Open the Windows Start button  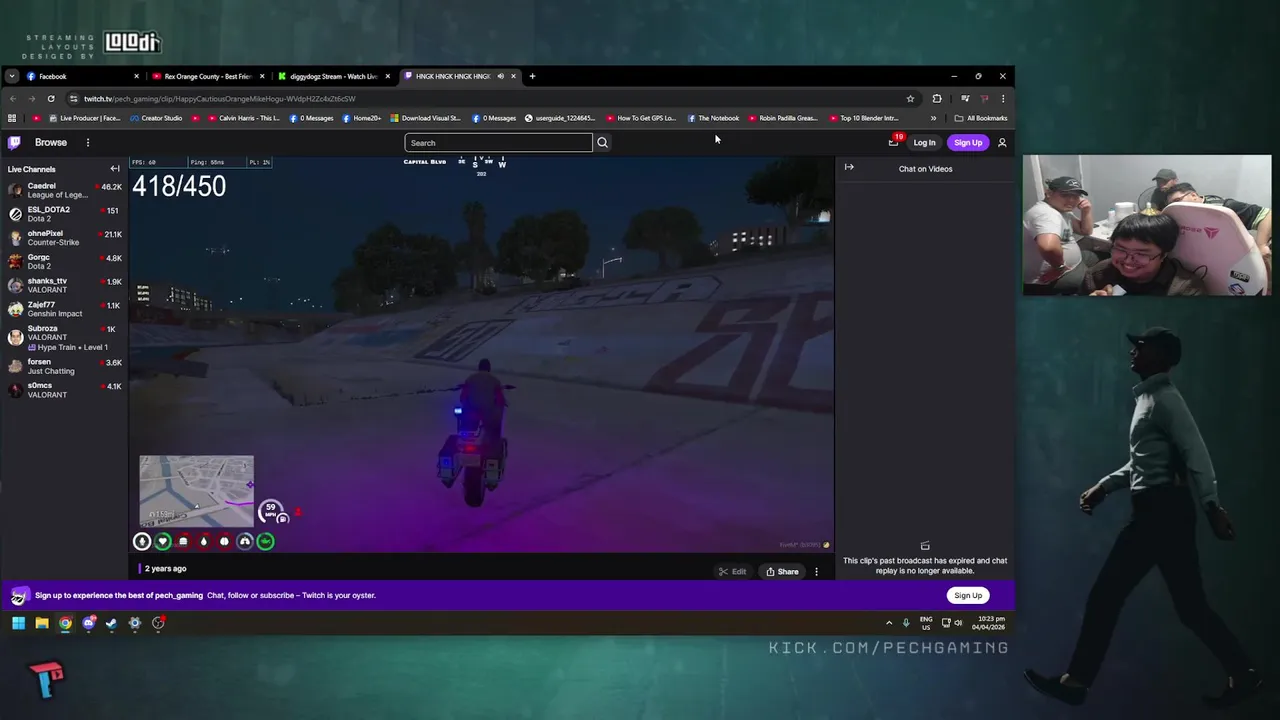[x=18, y=623]
